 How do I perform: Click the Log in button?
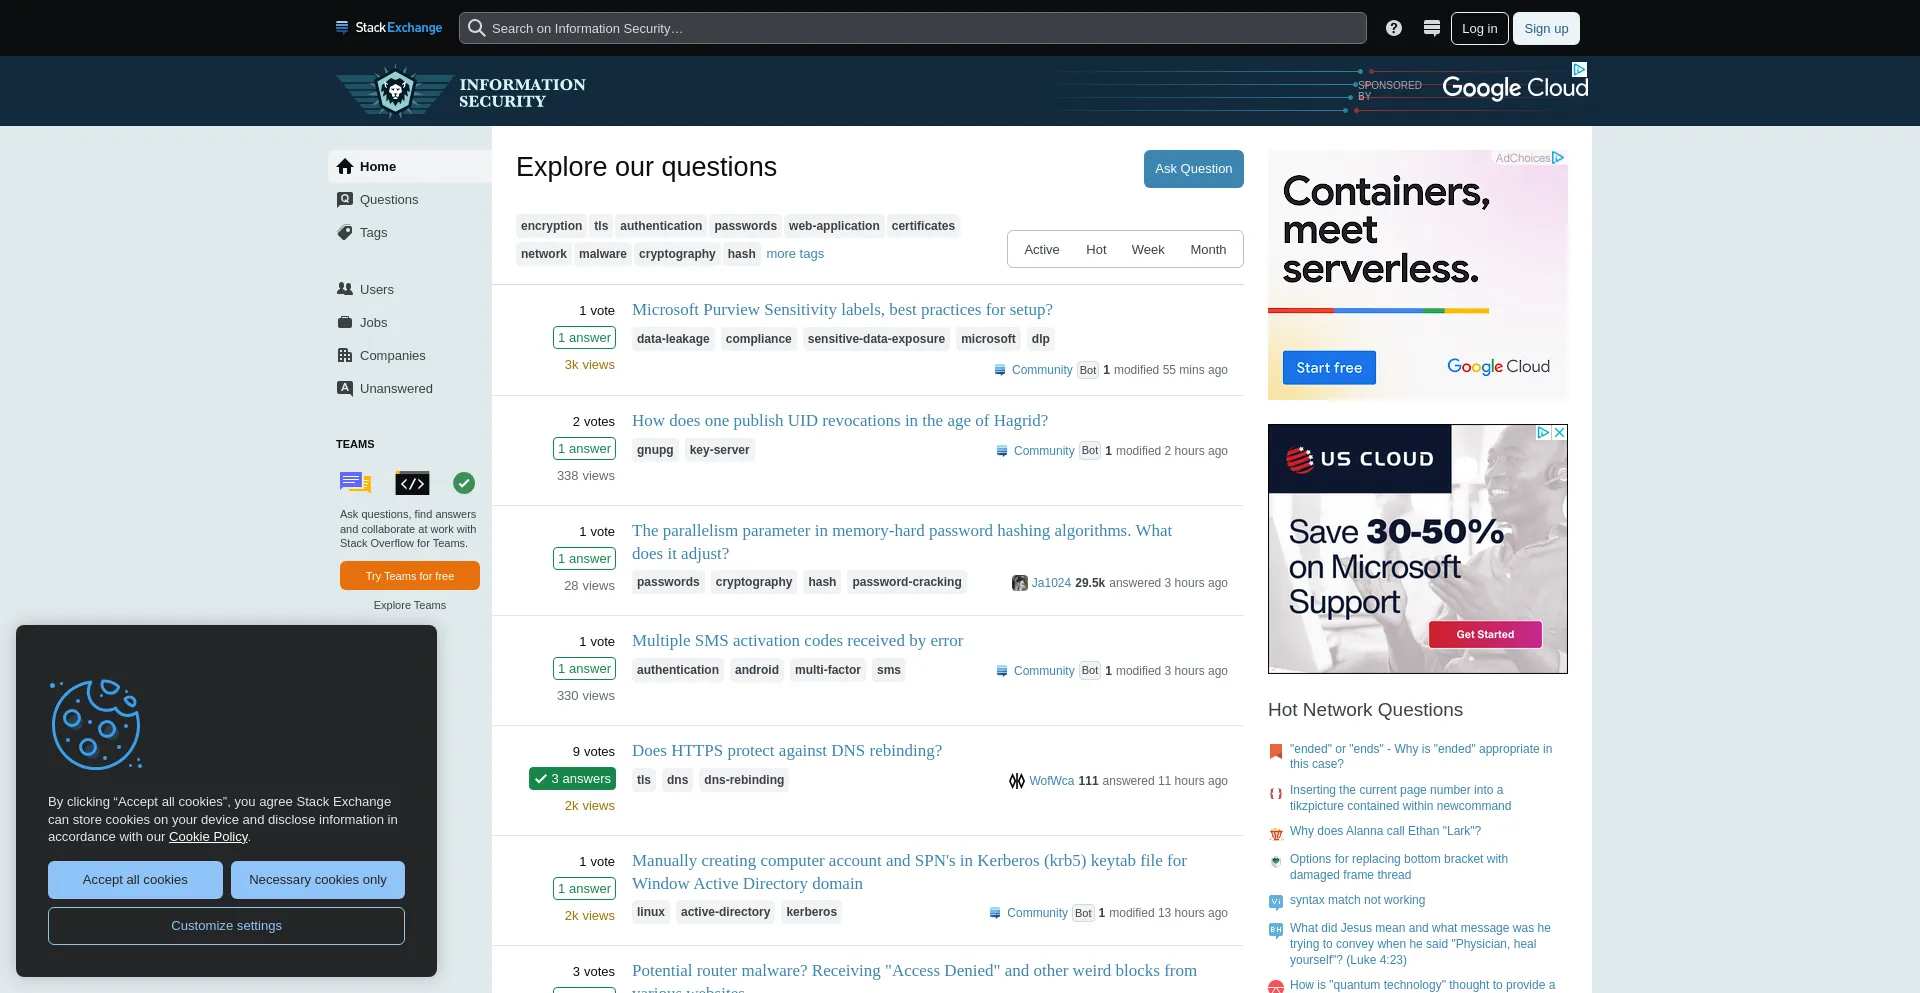[1480, 28]
